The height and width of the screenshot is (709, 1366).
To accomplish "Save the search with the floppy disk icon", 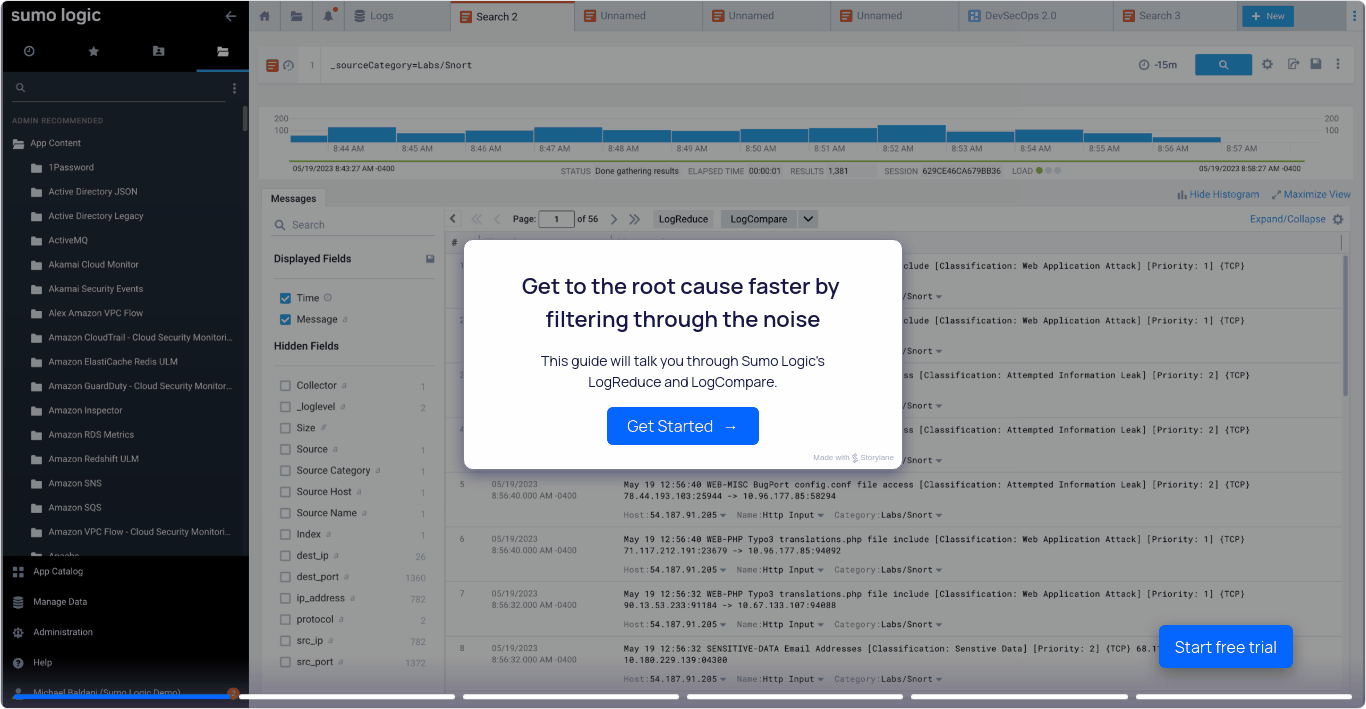I will click(1316, 64).
